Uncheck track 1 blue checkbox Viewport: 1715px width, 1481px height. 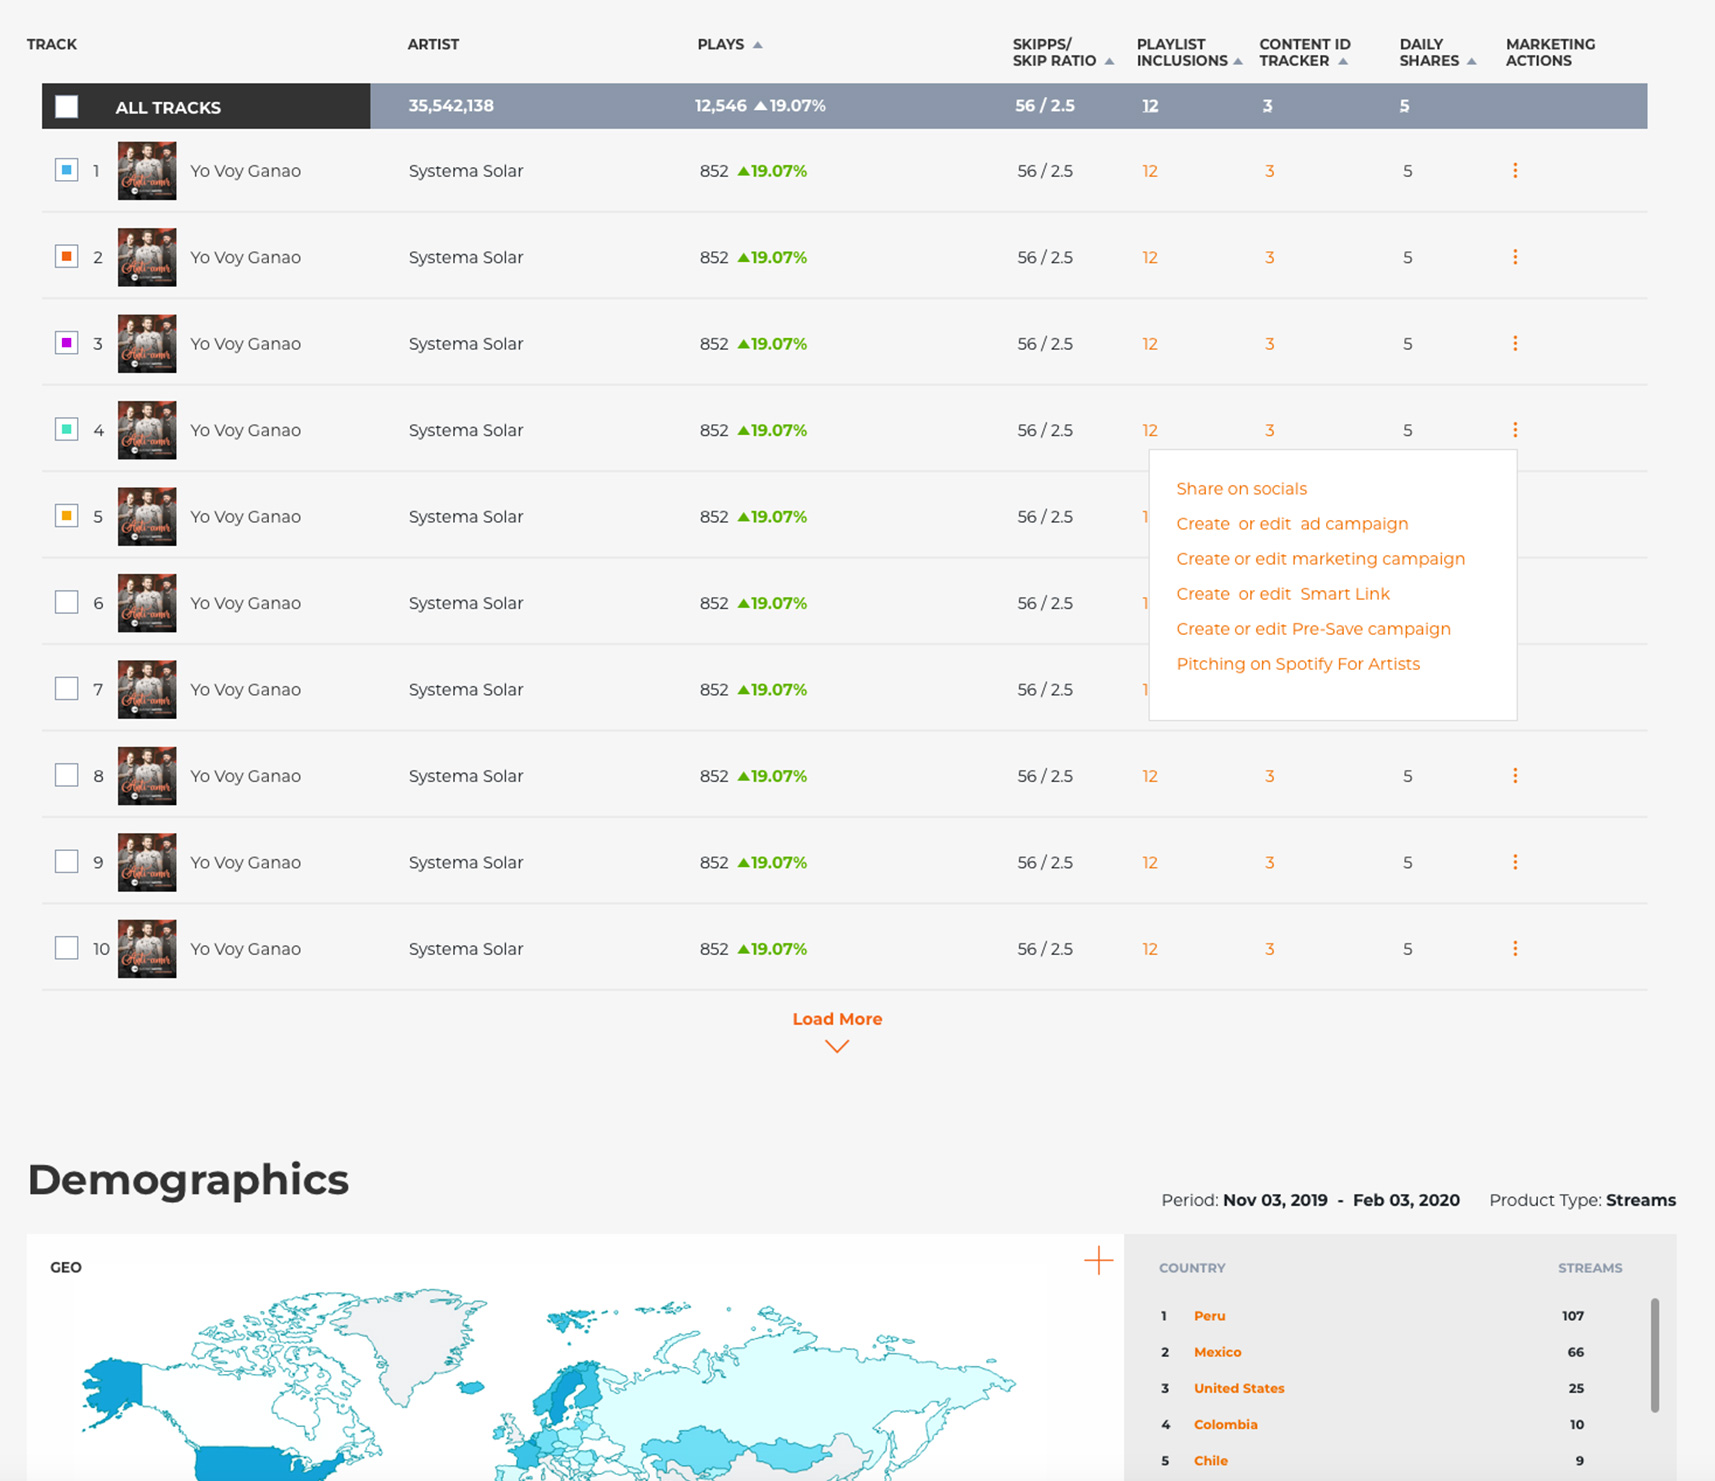(x=67, y=171)
